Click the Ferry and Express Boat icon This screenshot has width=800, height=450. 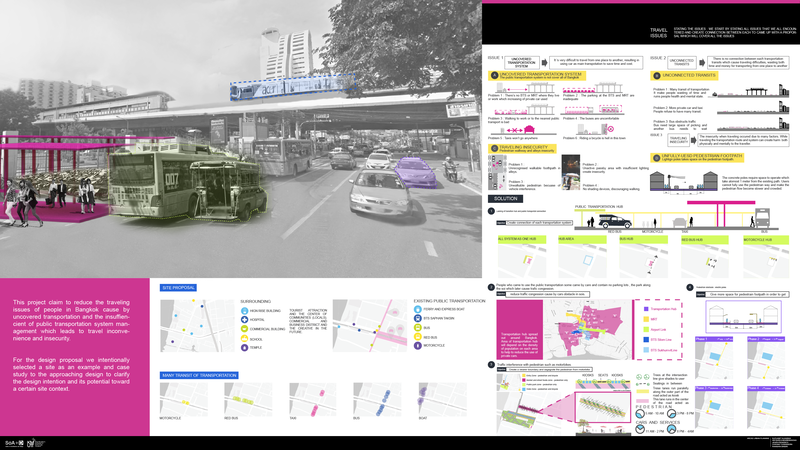coord(418,310)
